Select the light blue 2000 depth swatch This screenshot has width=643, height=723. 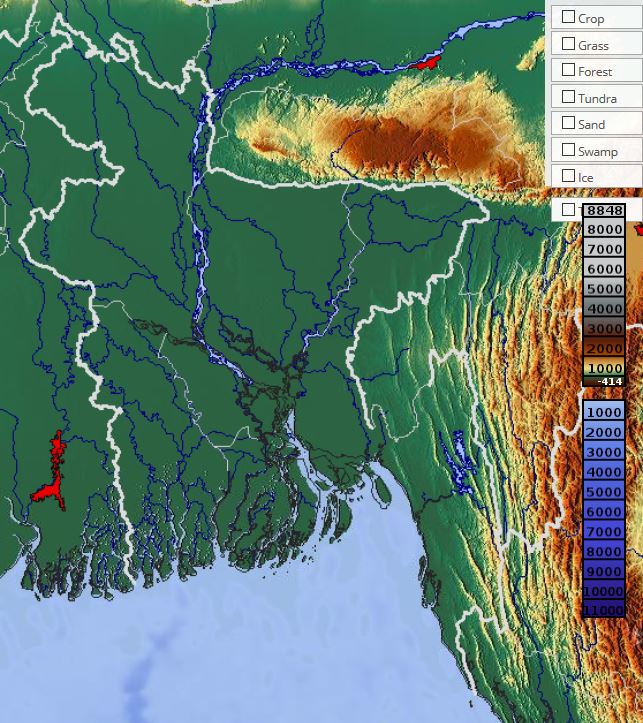pyautogui.click(x=604, y=432)
